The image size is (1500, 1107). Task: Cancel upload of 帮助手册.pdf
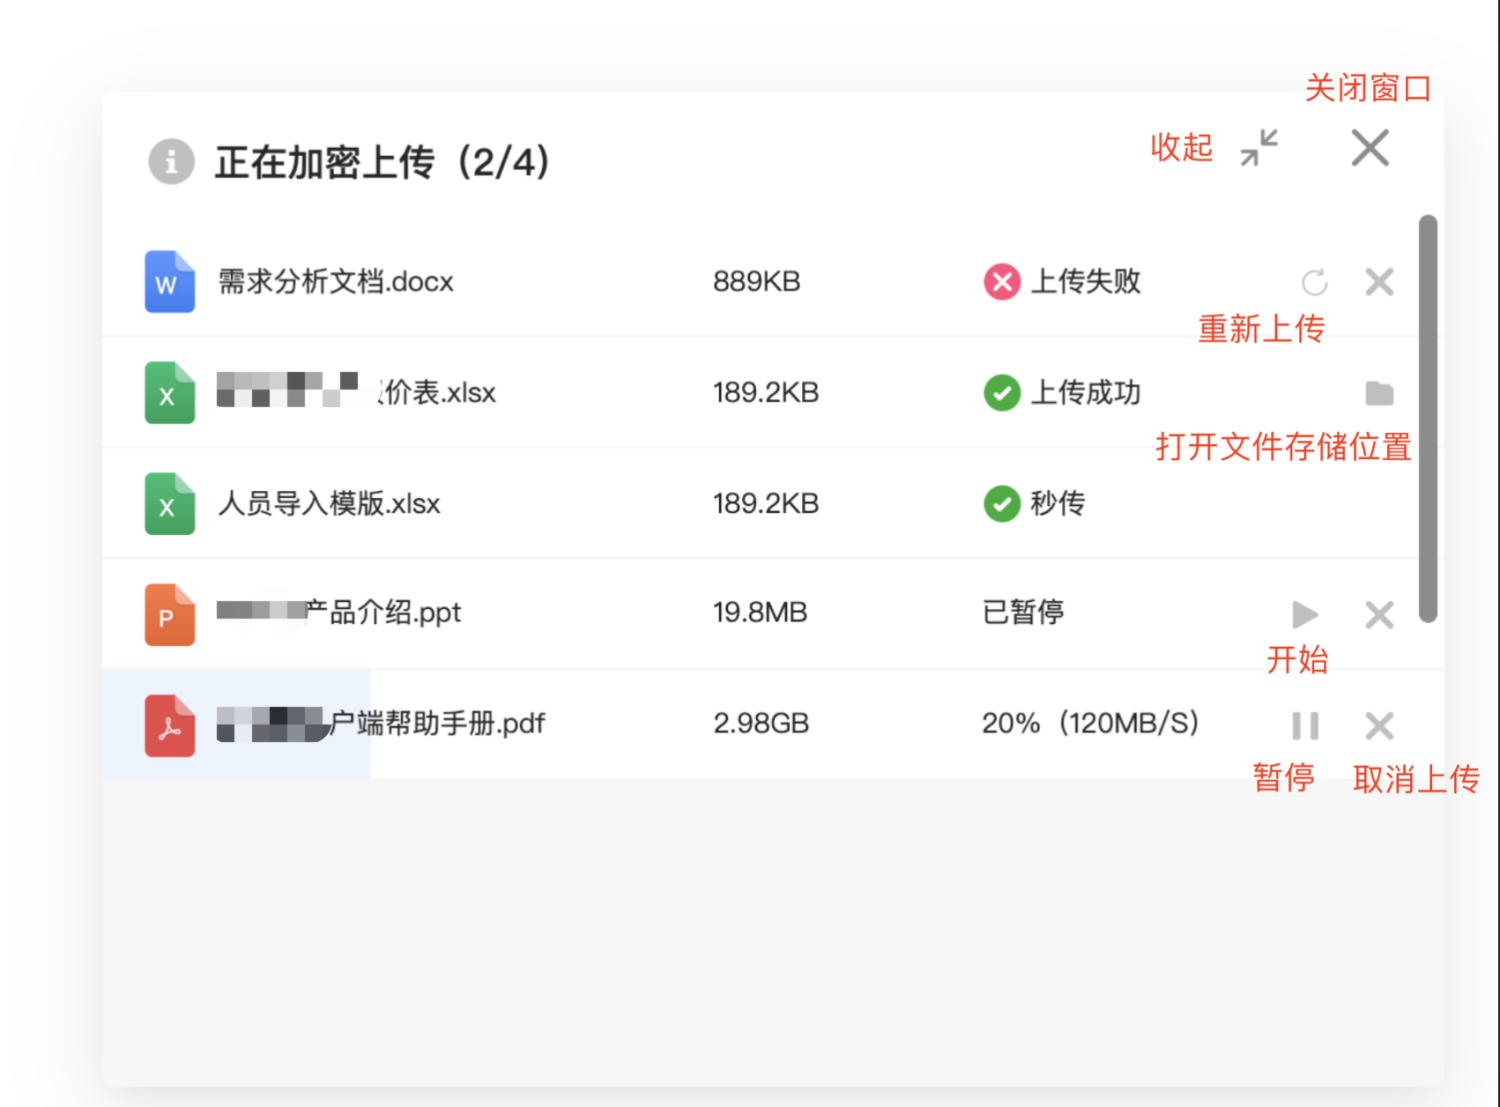click(1379, 725)
